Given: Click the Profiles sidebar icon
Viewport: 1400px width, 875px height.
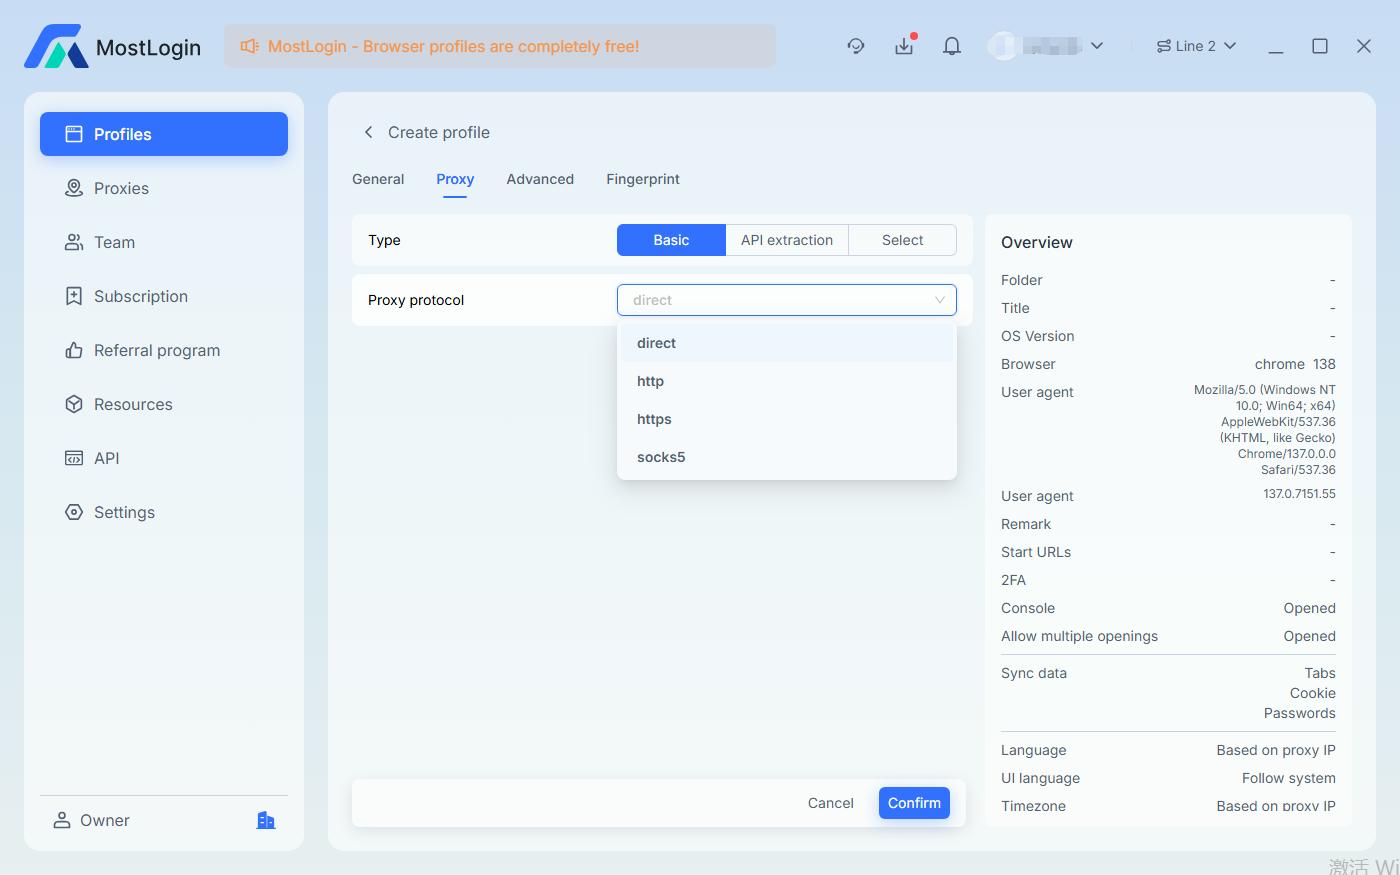Looking at the screenshot, I should pyautogui.click(x=74, y=134).
